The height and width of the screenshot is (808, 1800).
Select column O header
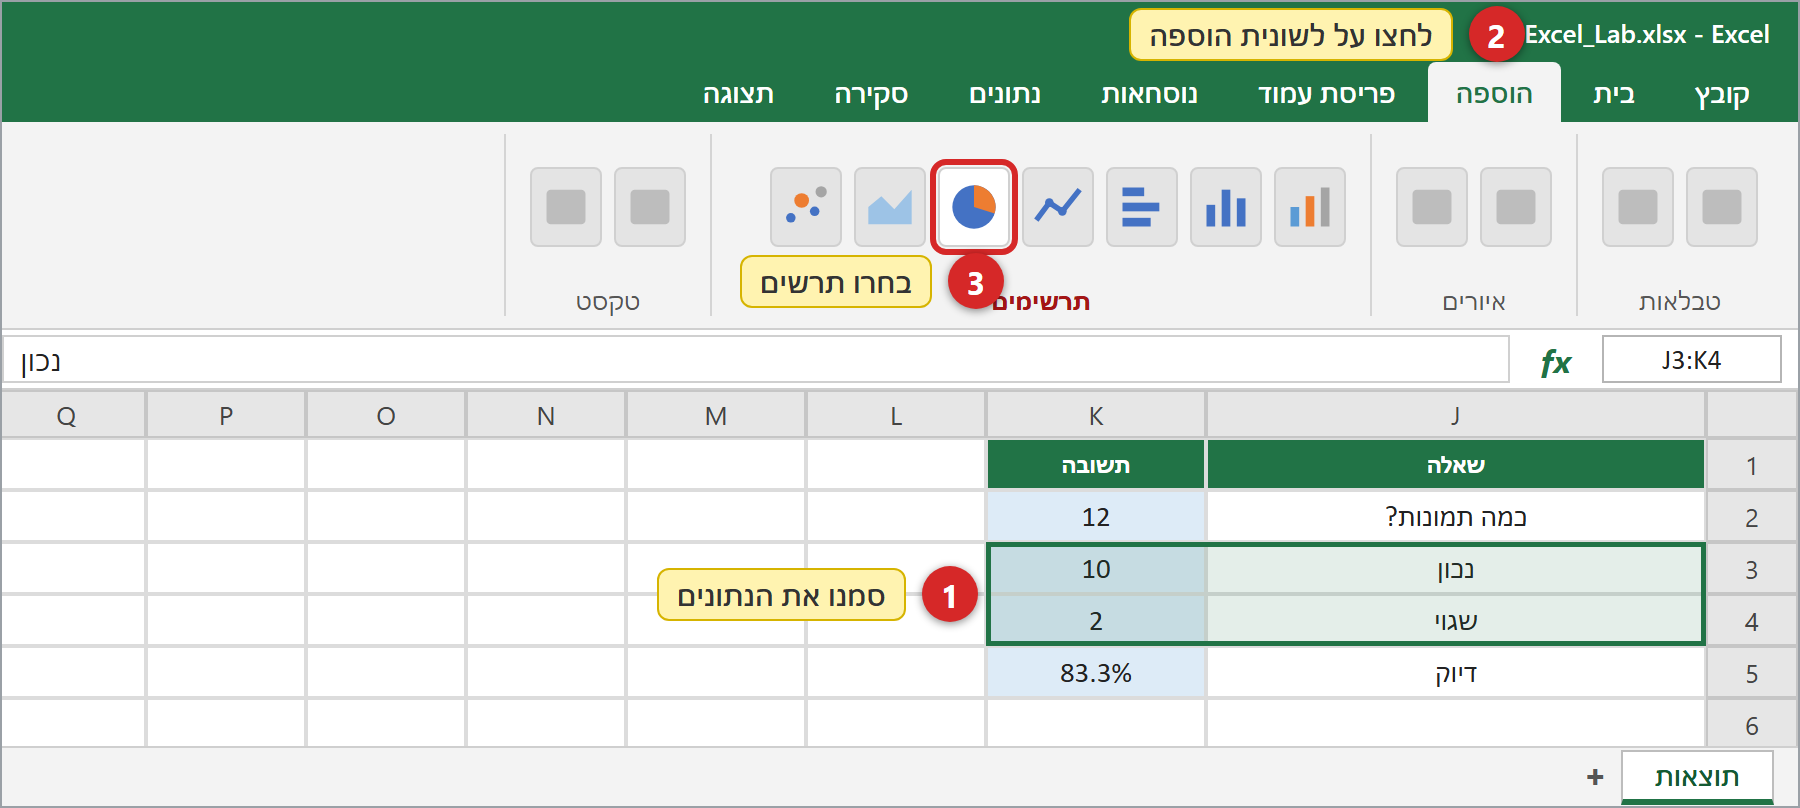tap(386, 415)
